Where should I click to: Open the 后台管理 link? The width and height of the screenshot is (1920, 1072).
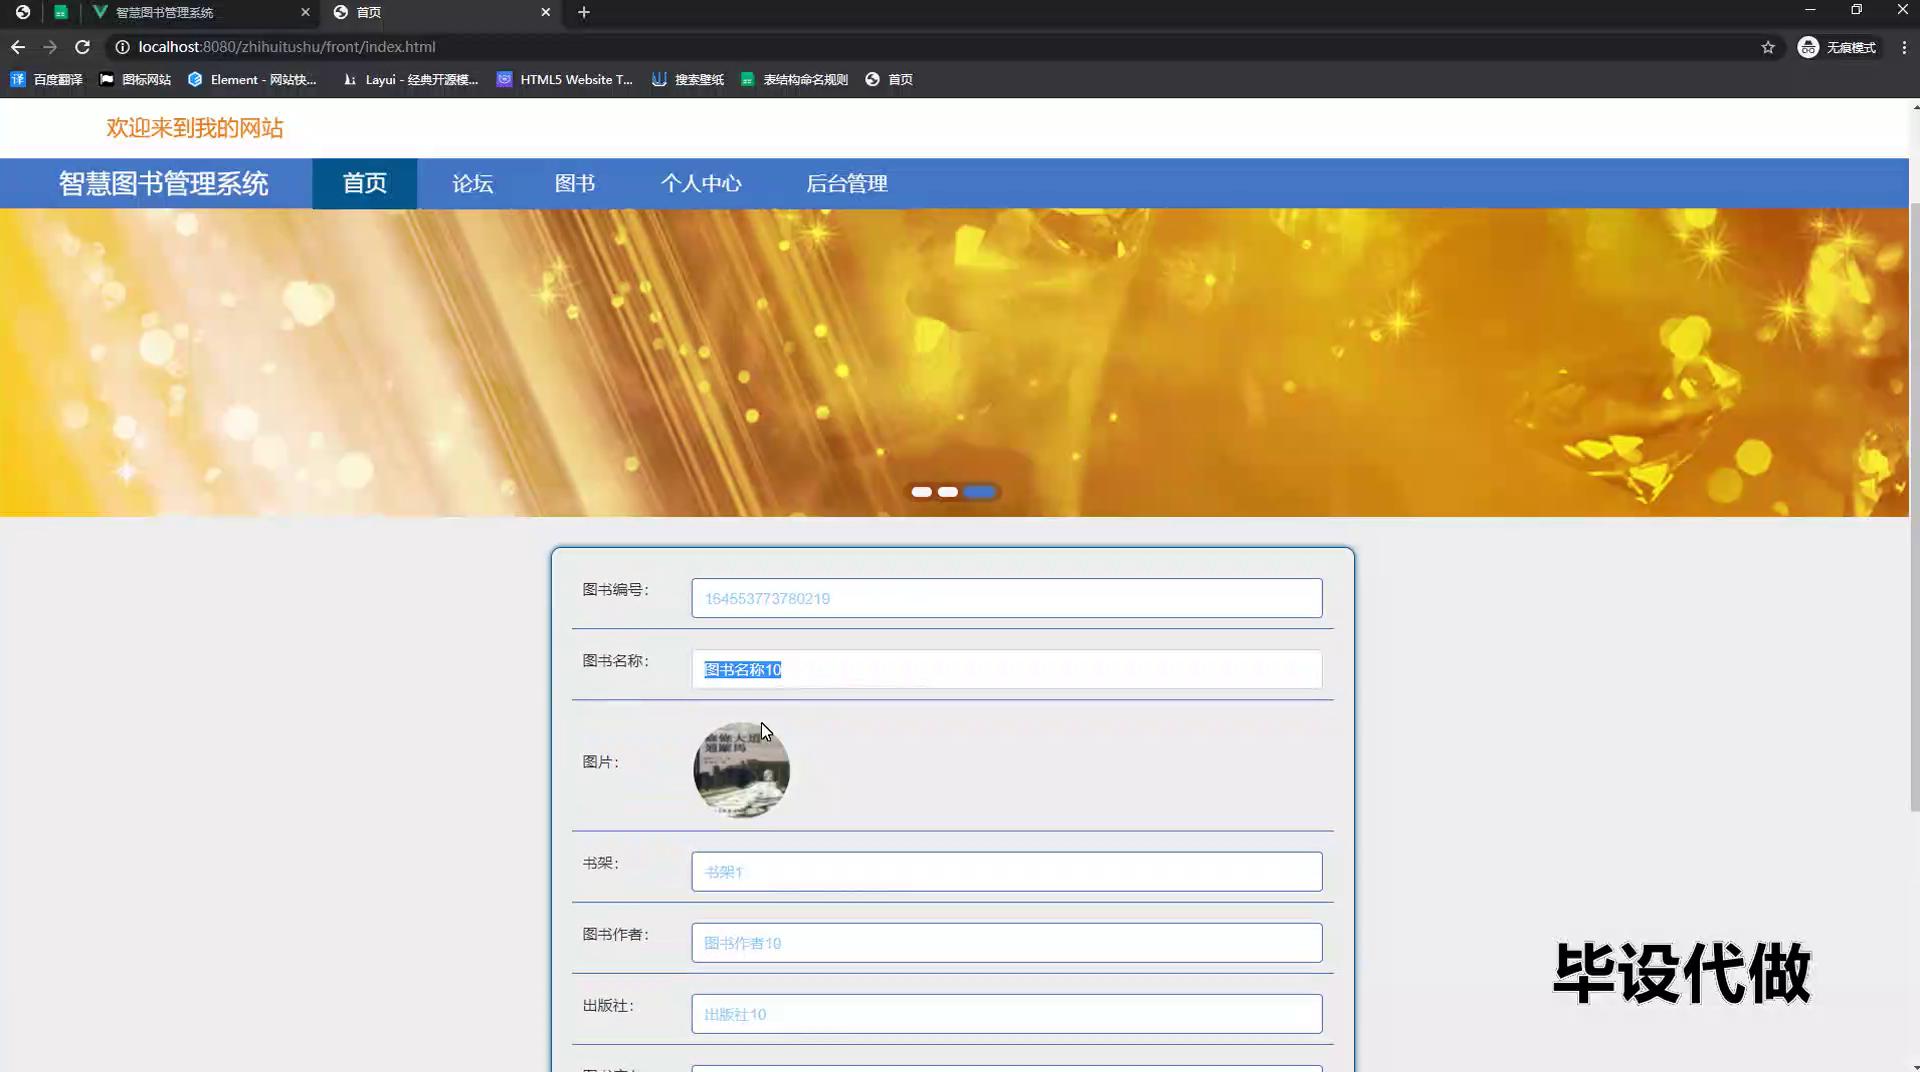tap(847, 184)
